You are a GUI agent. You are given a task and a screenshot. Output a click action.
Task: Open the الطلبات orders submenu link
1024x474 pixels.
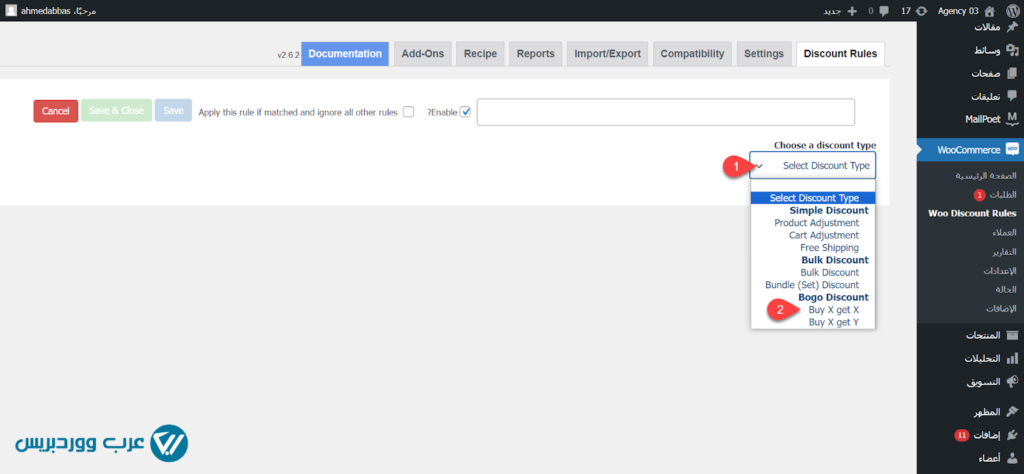1003,195
